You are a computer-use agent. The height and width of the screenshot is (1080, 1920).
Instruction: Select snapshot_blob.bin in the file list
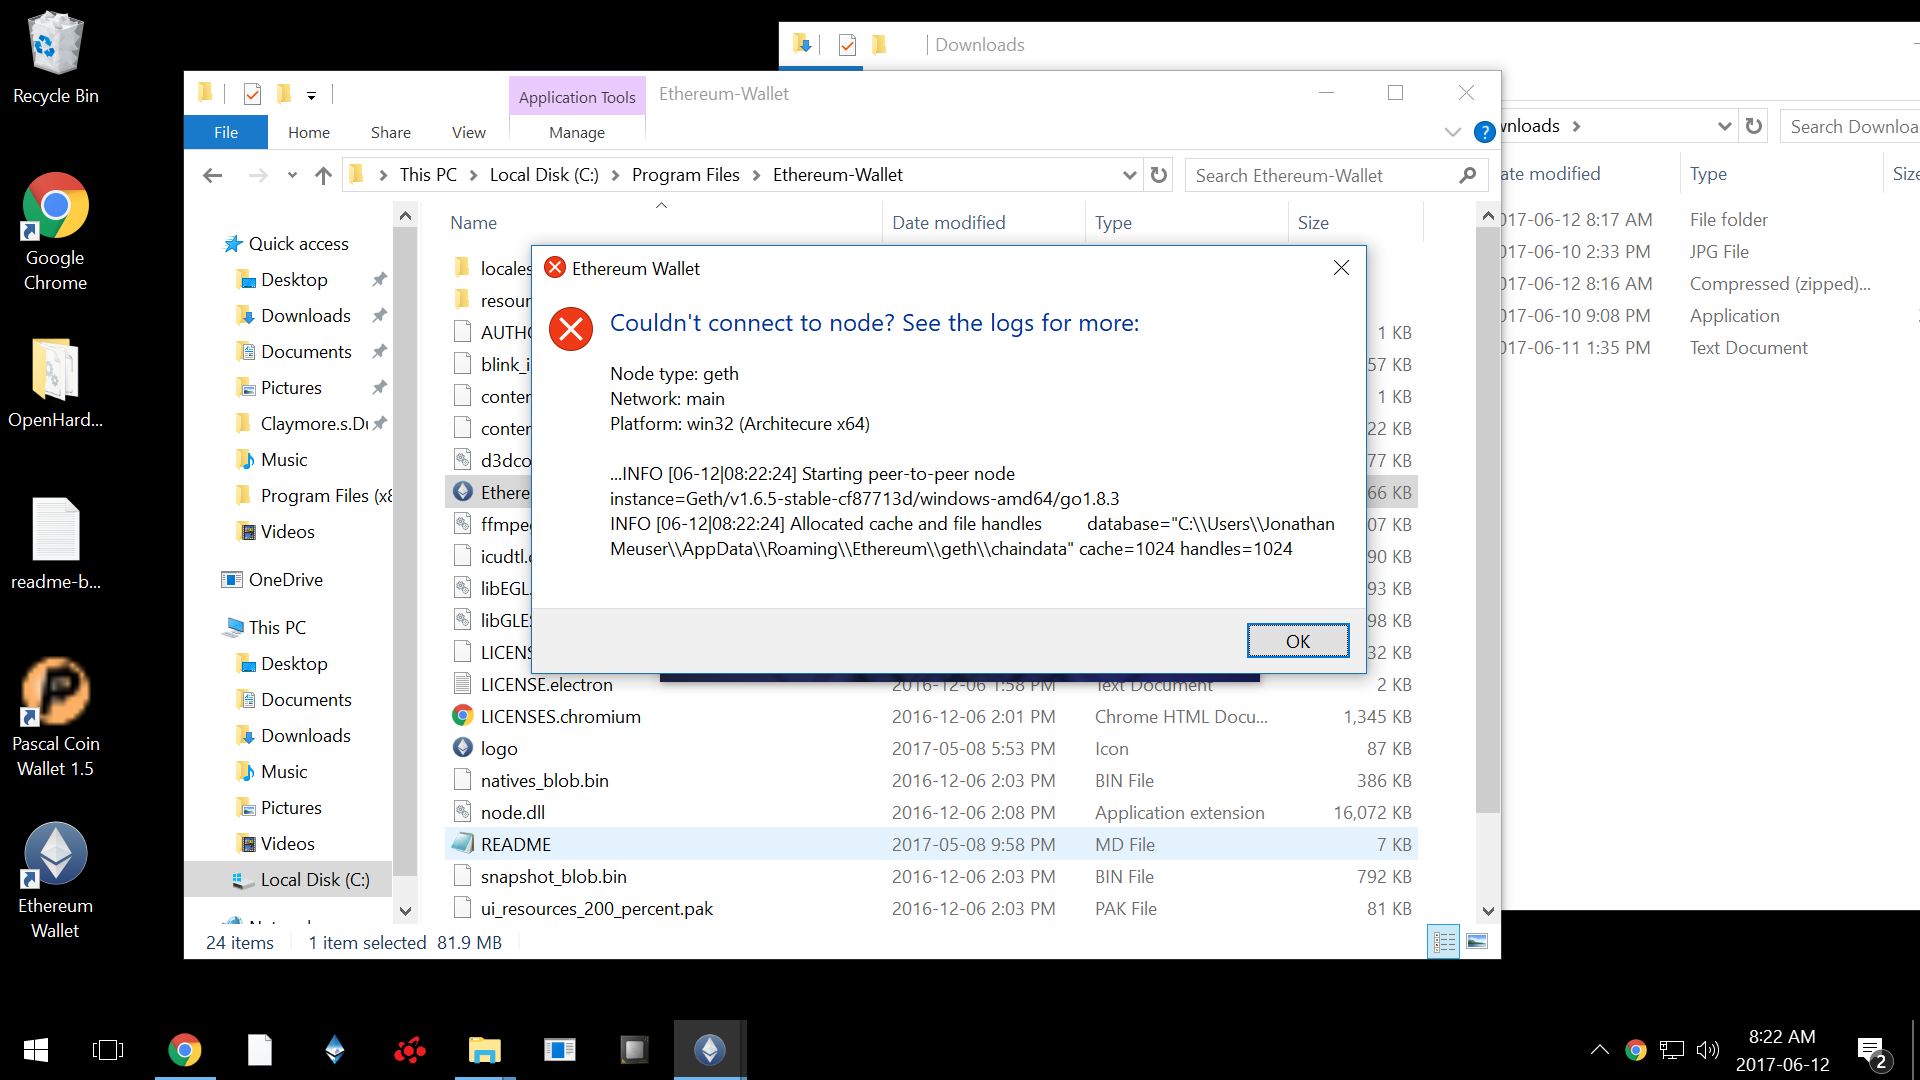(553, 877)
